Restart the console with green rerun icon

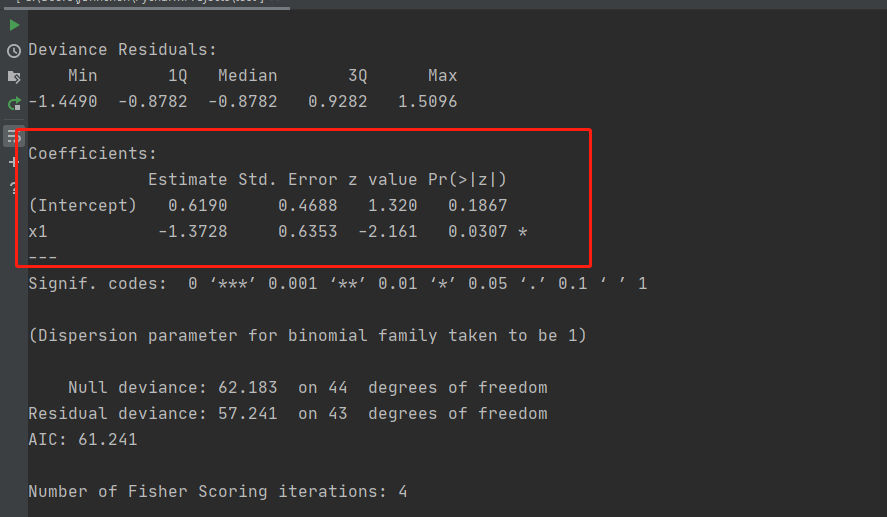point(14,104)
